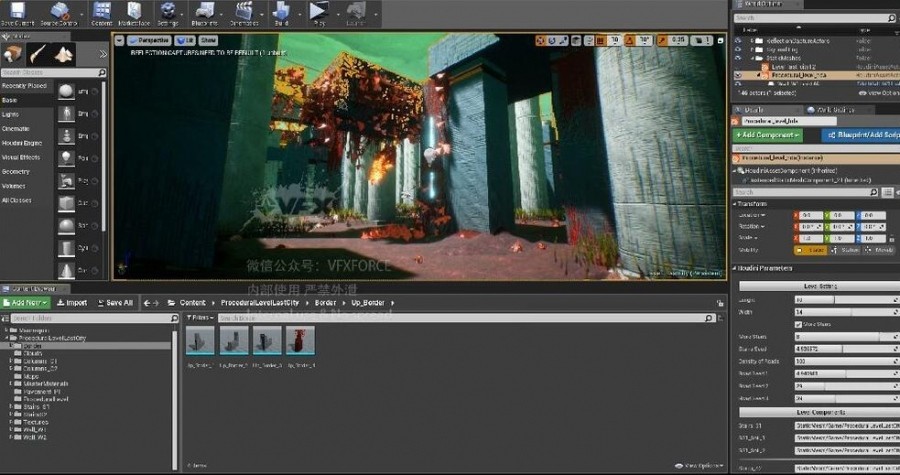Viewport: 900px width, 475px height.
Task: Select the translate transform tool in viewport
Action: (x=541, y=41)
